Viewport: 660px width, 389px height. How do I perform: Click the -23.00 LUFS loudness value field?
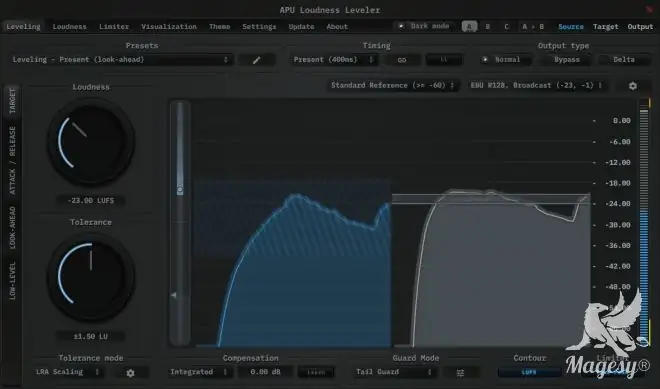point(90,200)
